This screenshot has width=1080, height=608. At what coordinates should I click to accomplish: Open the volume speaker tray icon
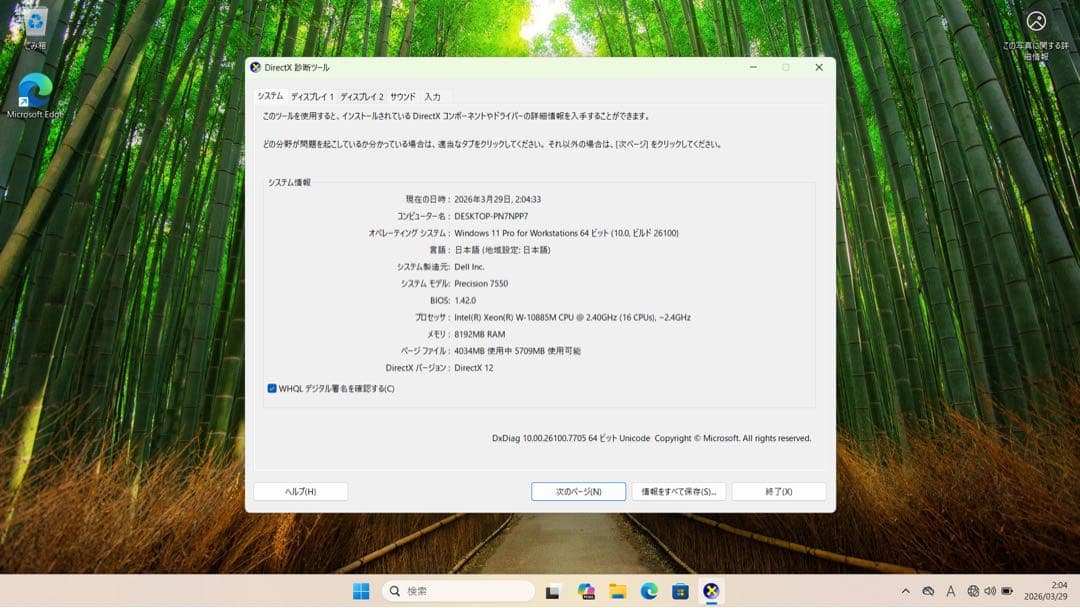click(990, 591)
